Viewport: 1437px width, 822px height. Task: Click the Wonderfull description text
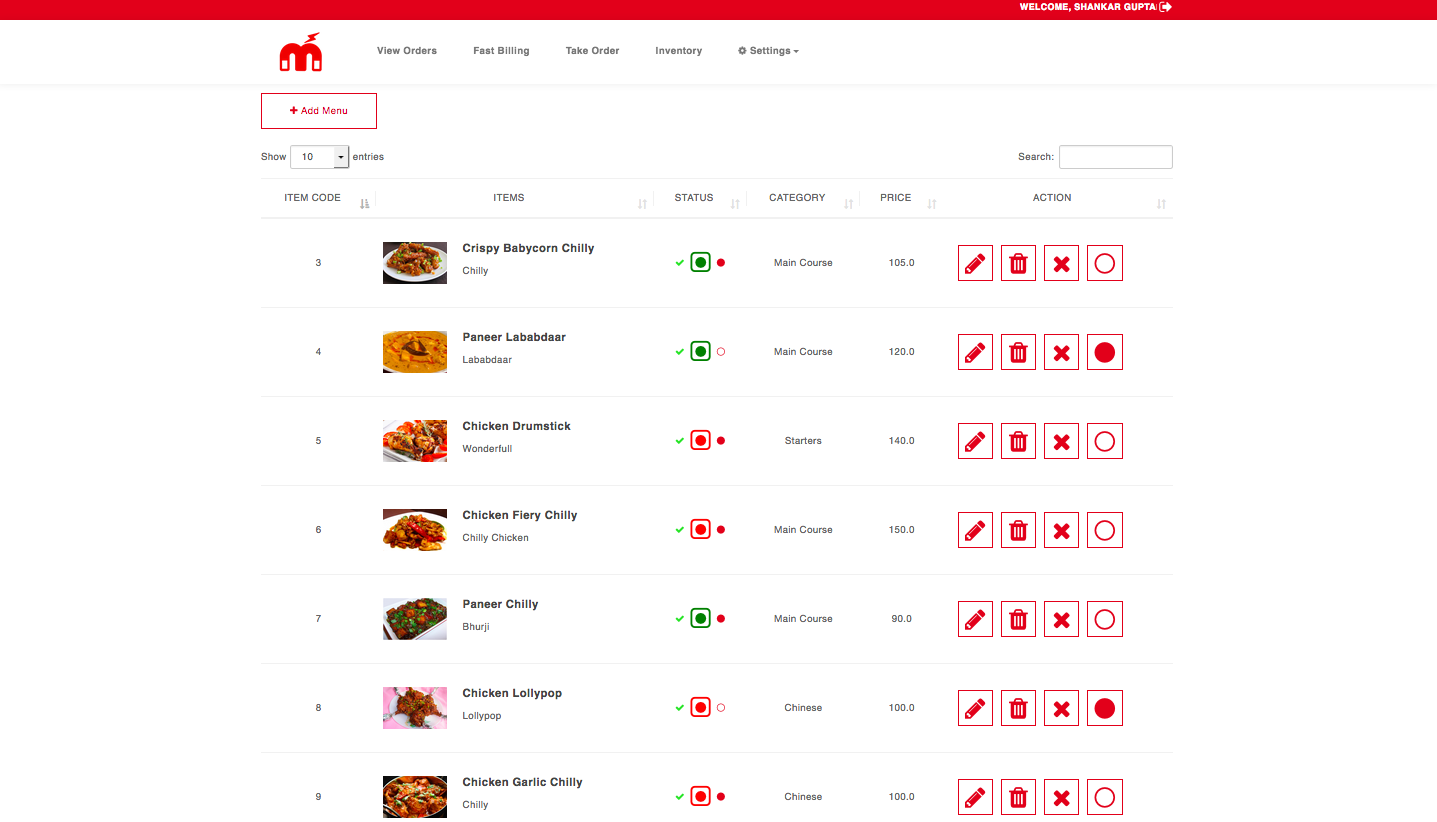[x=487, y=449]
